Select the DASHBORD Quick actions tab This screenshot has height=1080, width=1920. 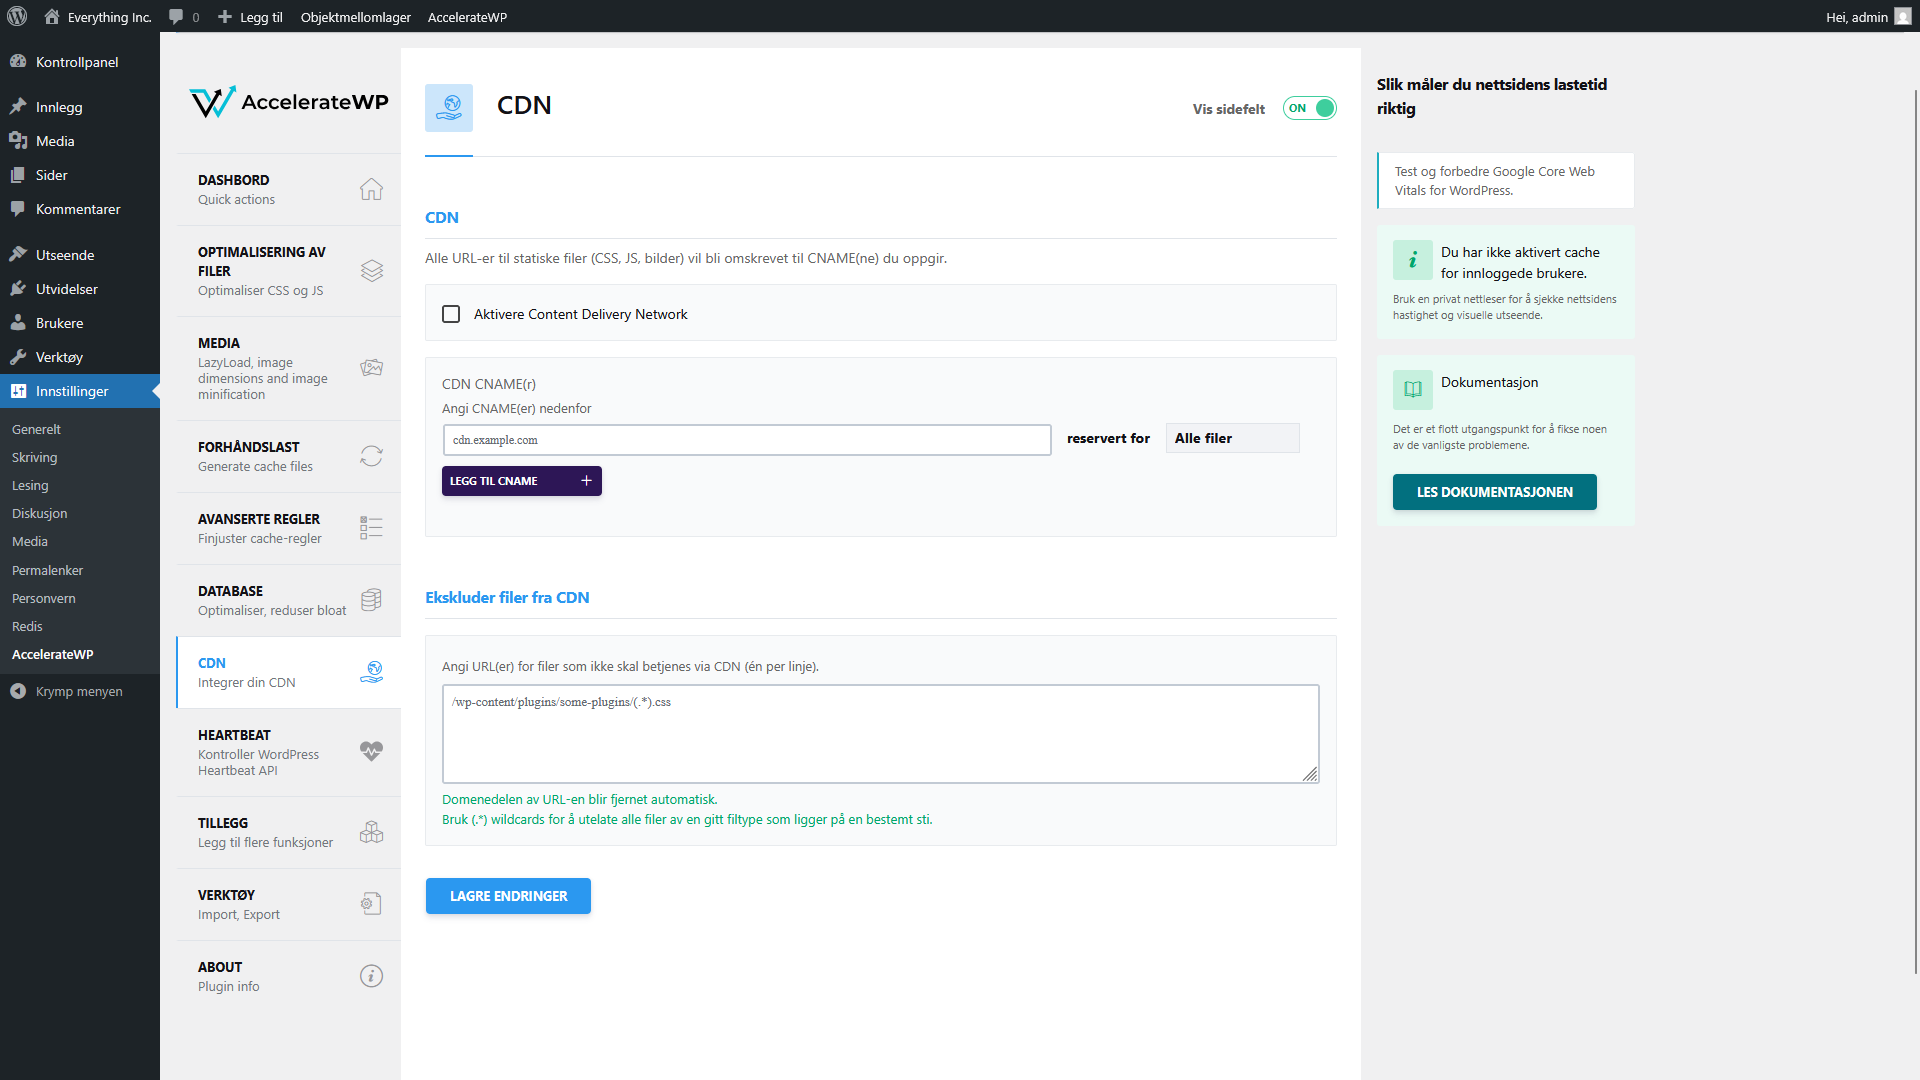point(288,189)
